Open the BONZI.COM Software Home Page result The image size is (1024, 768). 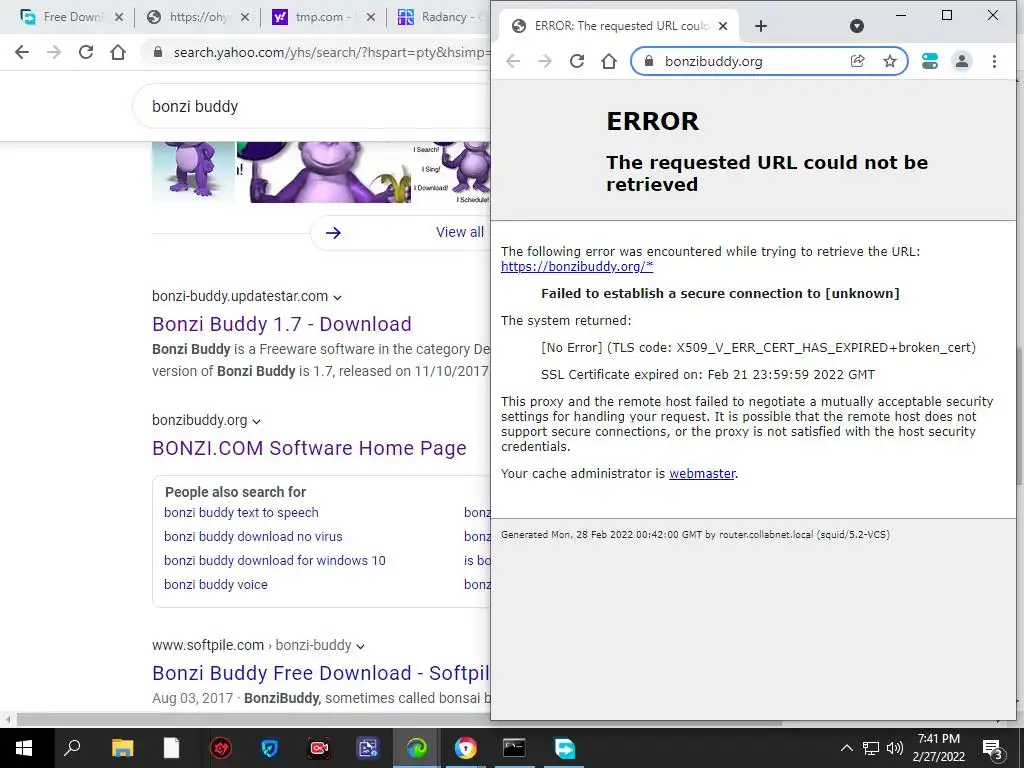(309, 448)
